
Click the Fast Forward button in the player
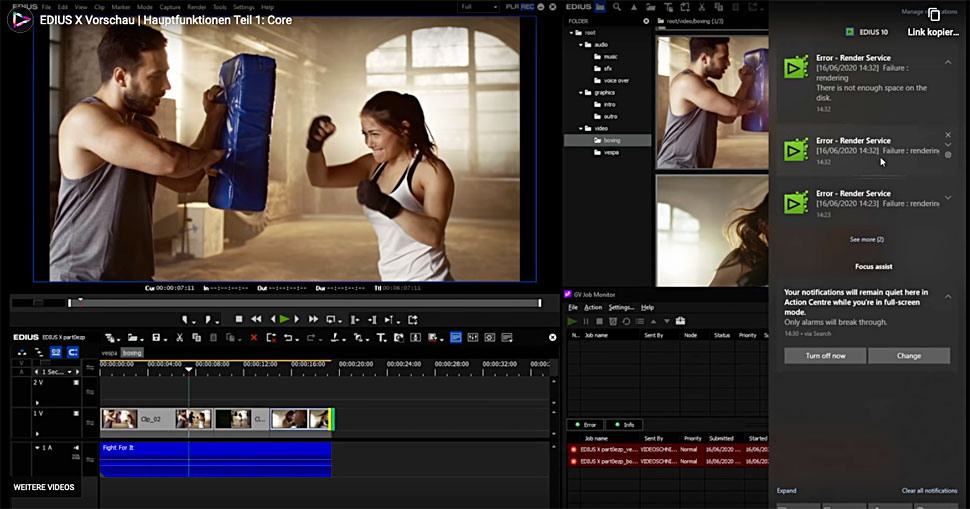click(313, 319)
